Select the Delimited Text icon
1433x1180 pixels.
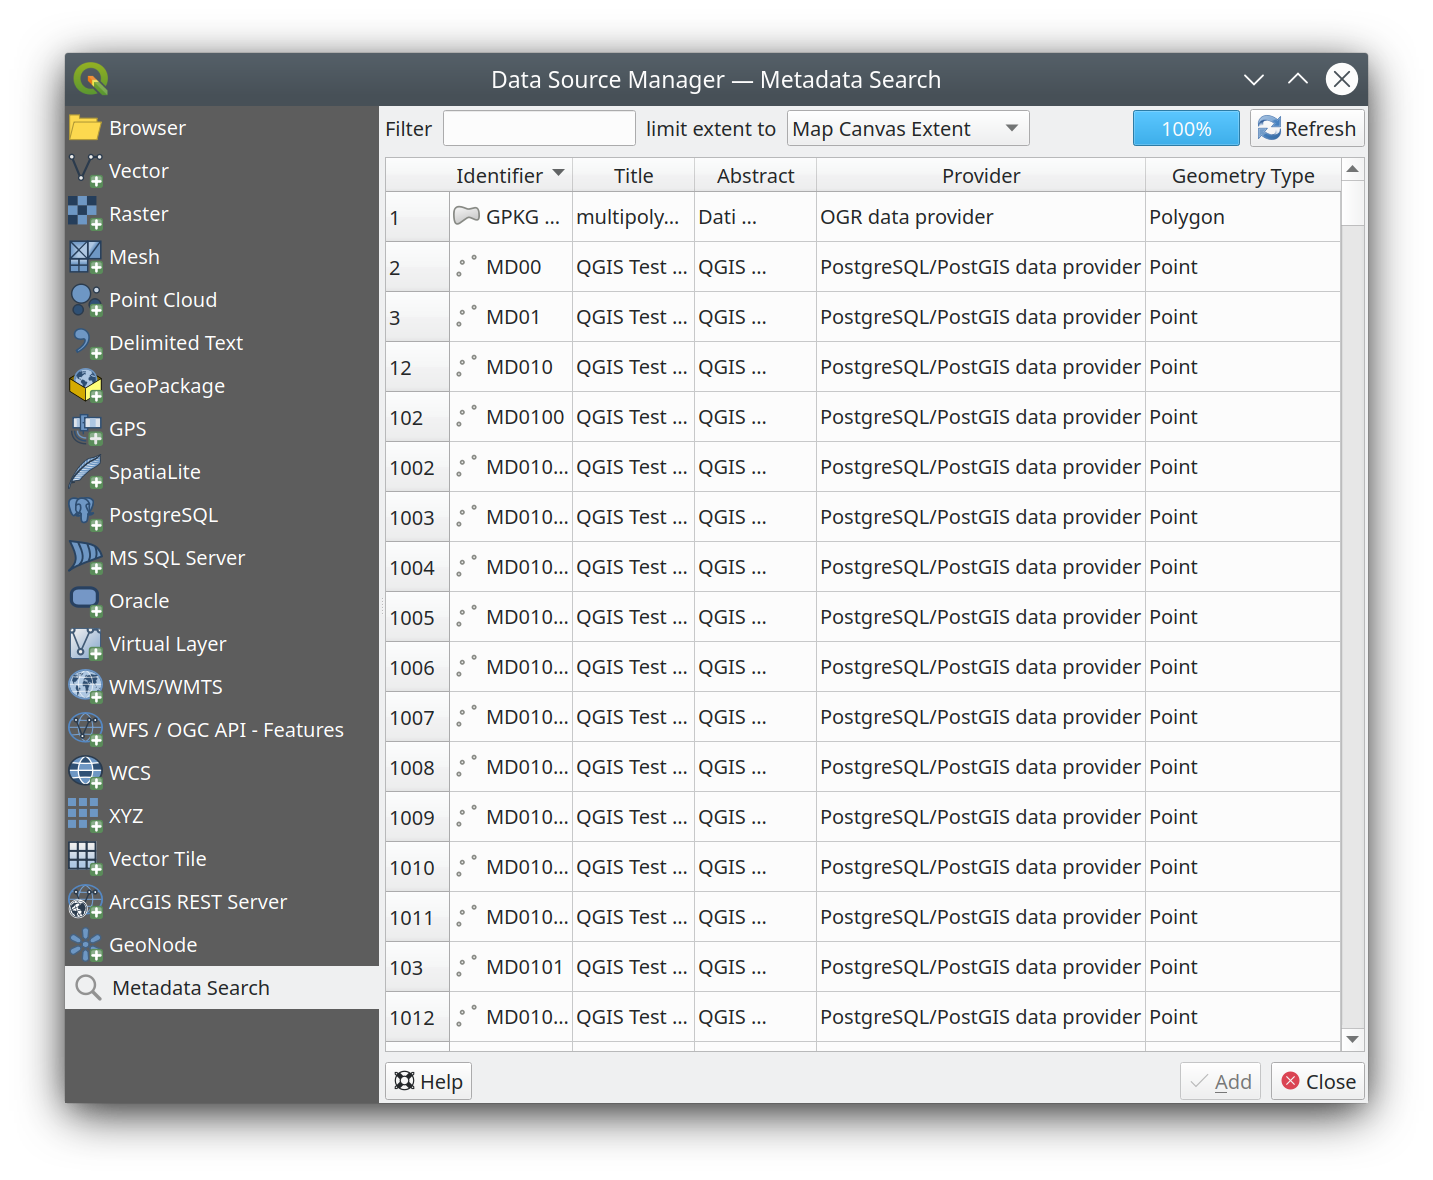[86, 342]
